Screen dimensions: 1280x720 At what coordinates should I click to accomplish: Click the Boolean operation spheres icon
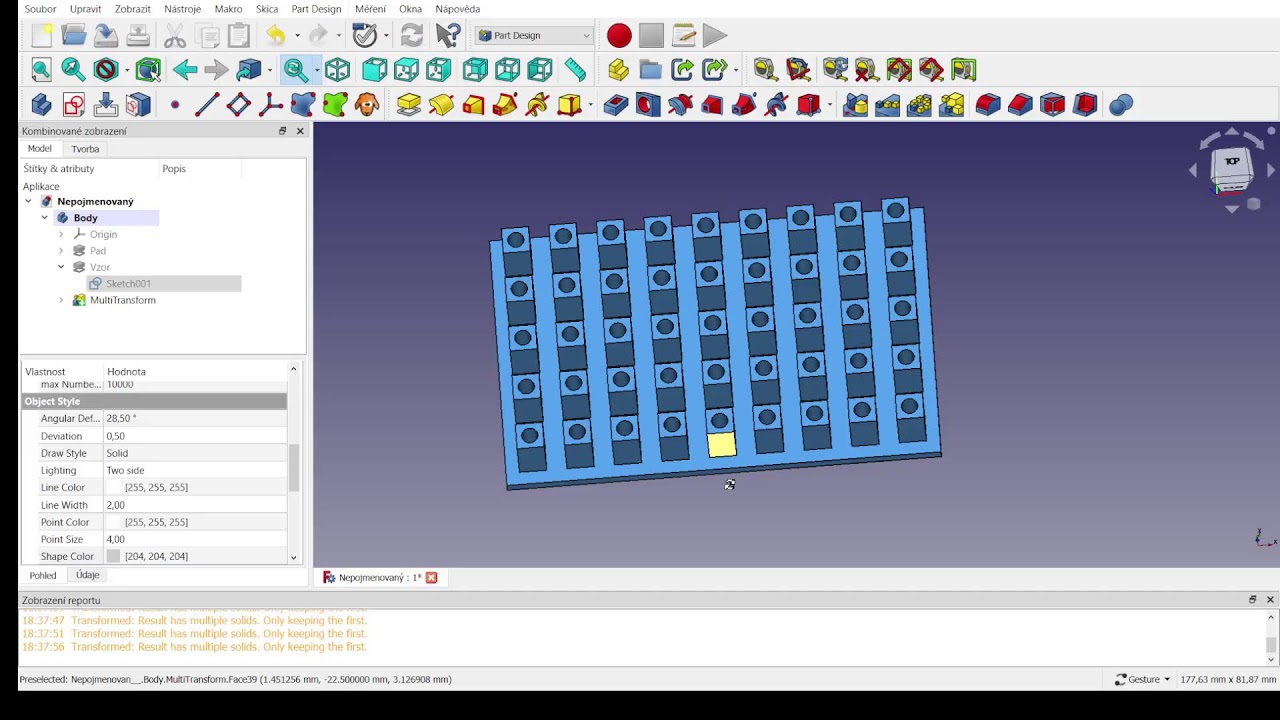click(x=1121, y=105)
